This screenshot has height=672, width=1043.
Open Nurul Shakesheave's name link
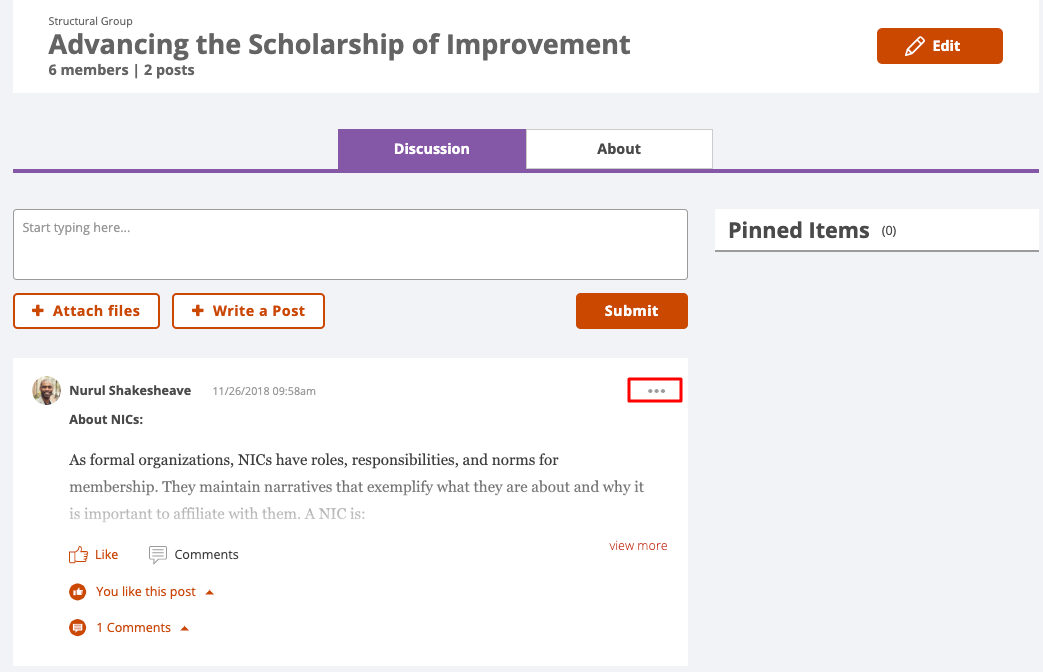pyautogui.click(x=130, y=391)
